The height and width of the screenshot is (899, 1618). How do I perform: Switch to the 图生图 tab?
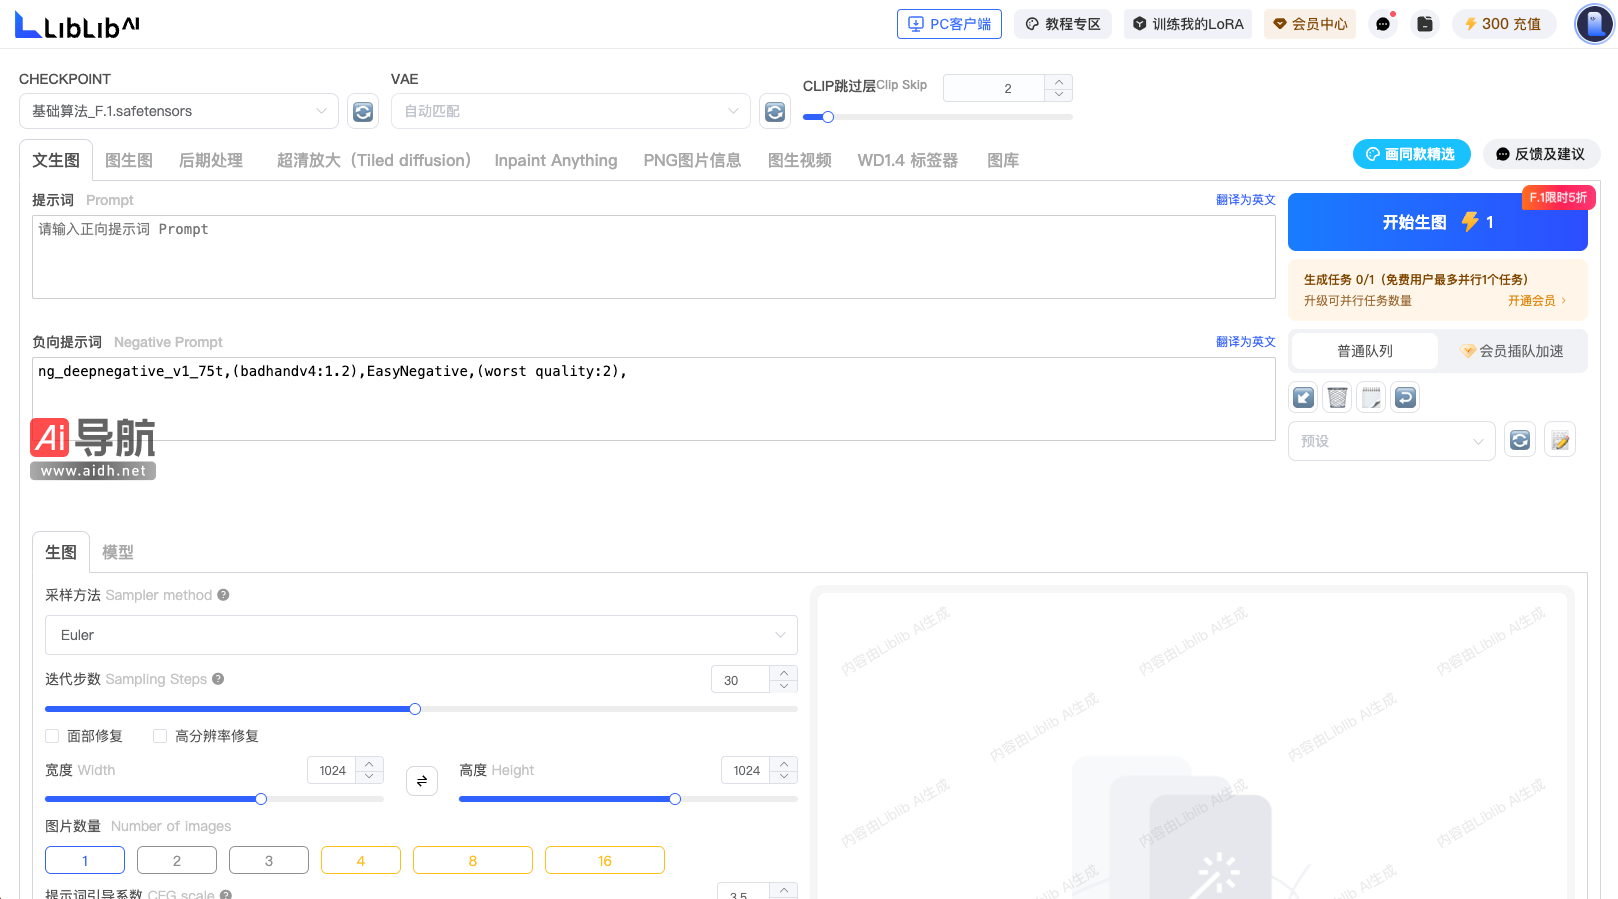pyautogui.click(x=129, y=160)
